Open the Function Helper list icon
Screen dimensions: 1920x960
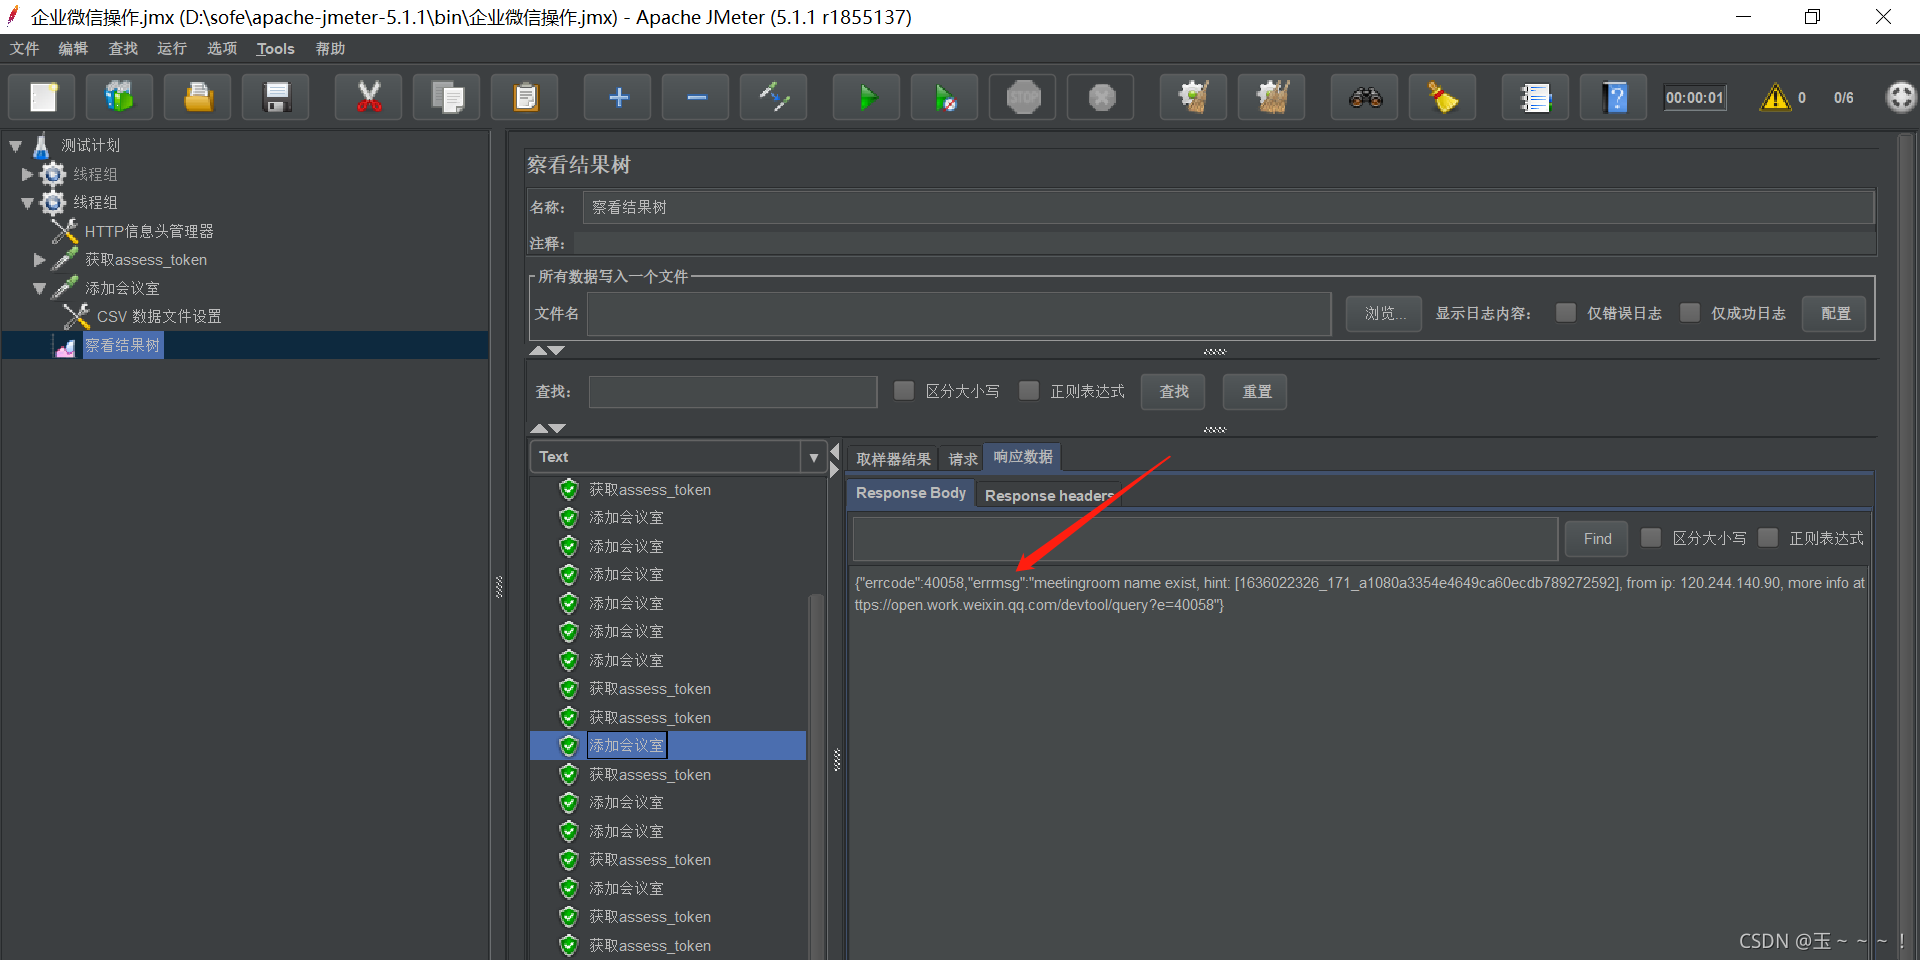coord(1535,97)
